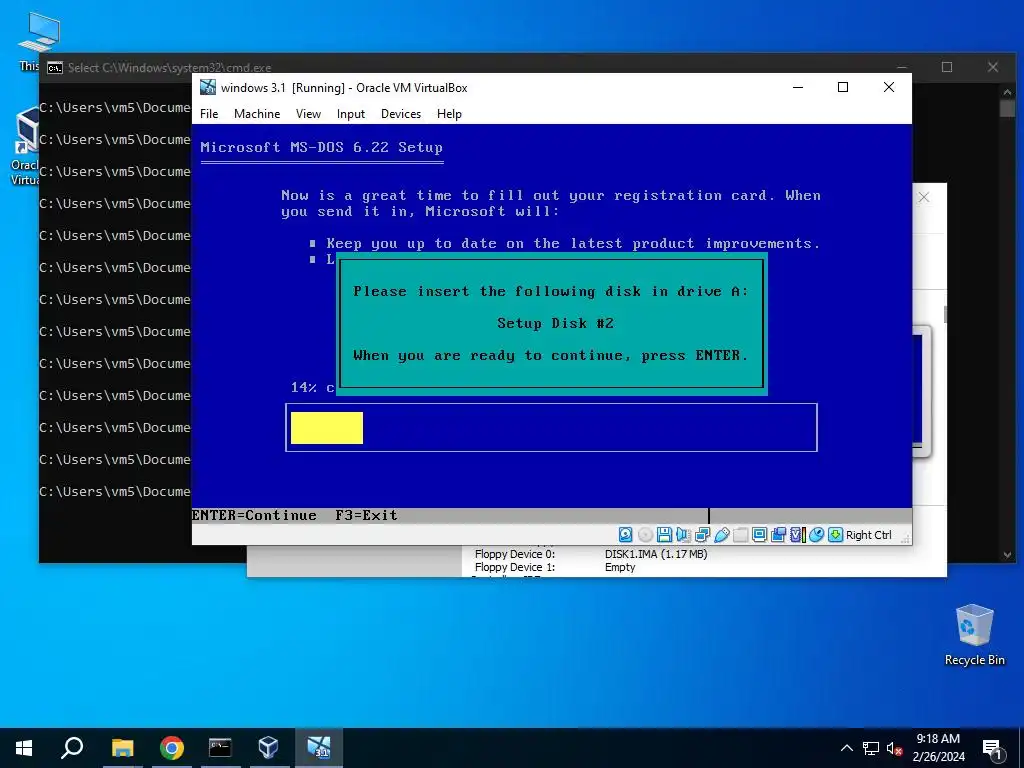Click the DISK1.IMA (1.17 MB) floppy entry
1024x768 pixels.
click(x=656, y=554)
